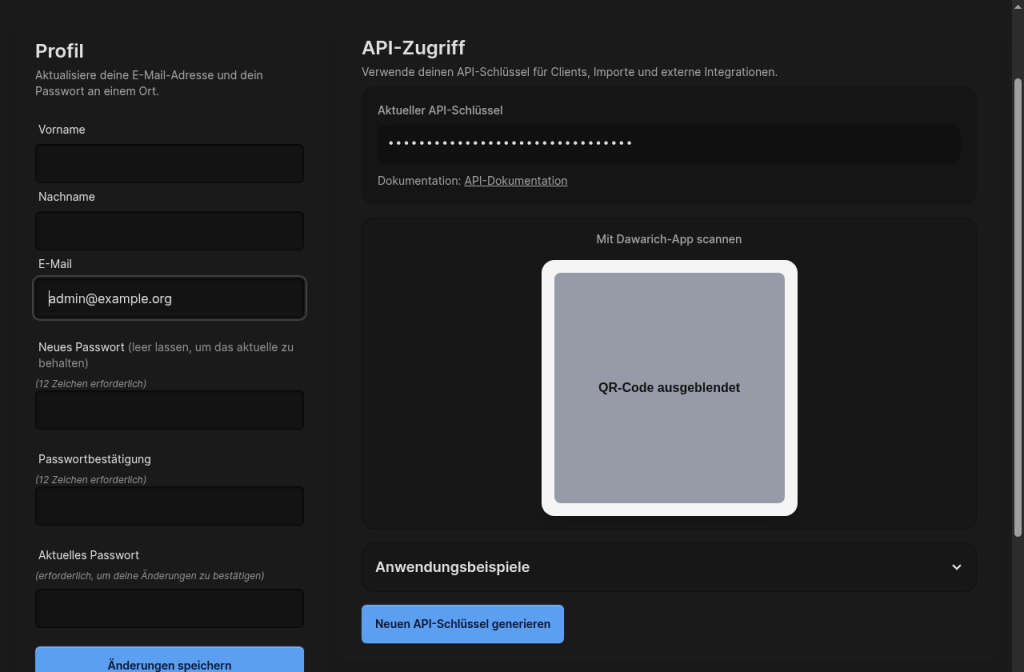1024x672 pixels.
Task: Click the Neues Passwort input field
Action: point(169,410)
